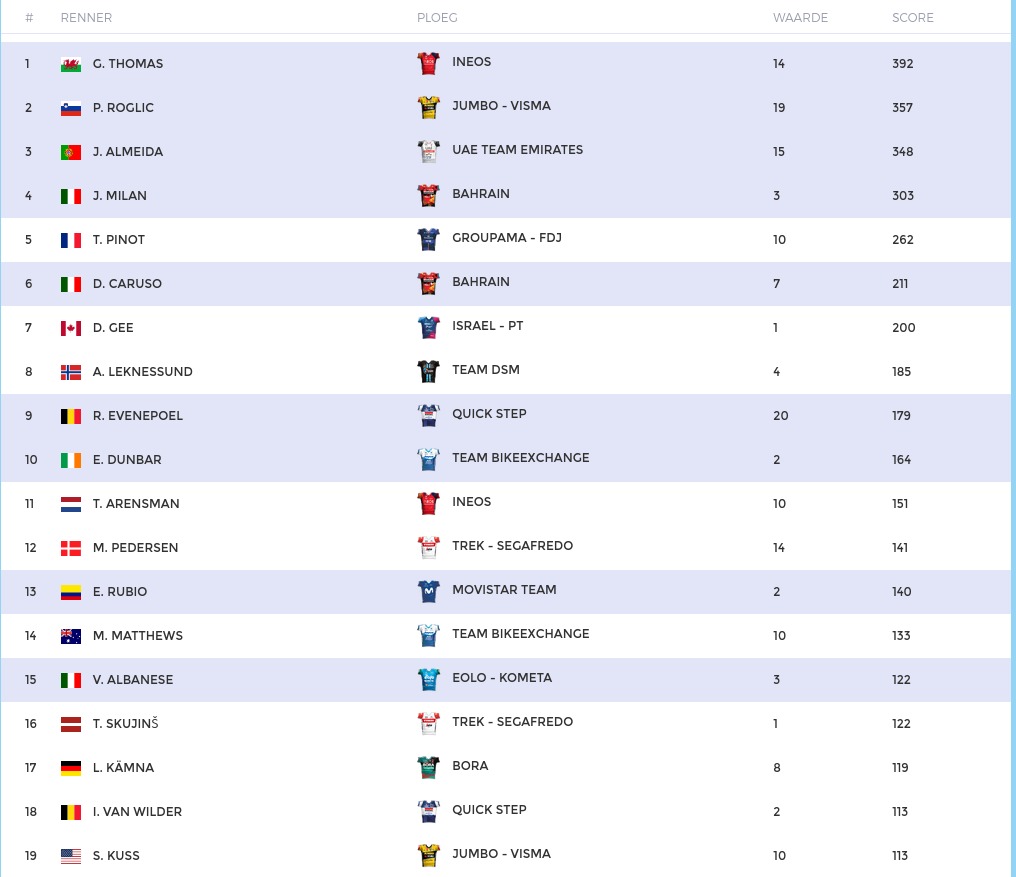Select the Trek - Segafredo team in M. Pedersen's row
Screen dimensions: 1016x877
pyautogui.click(x=513, y=546)
